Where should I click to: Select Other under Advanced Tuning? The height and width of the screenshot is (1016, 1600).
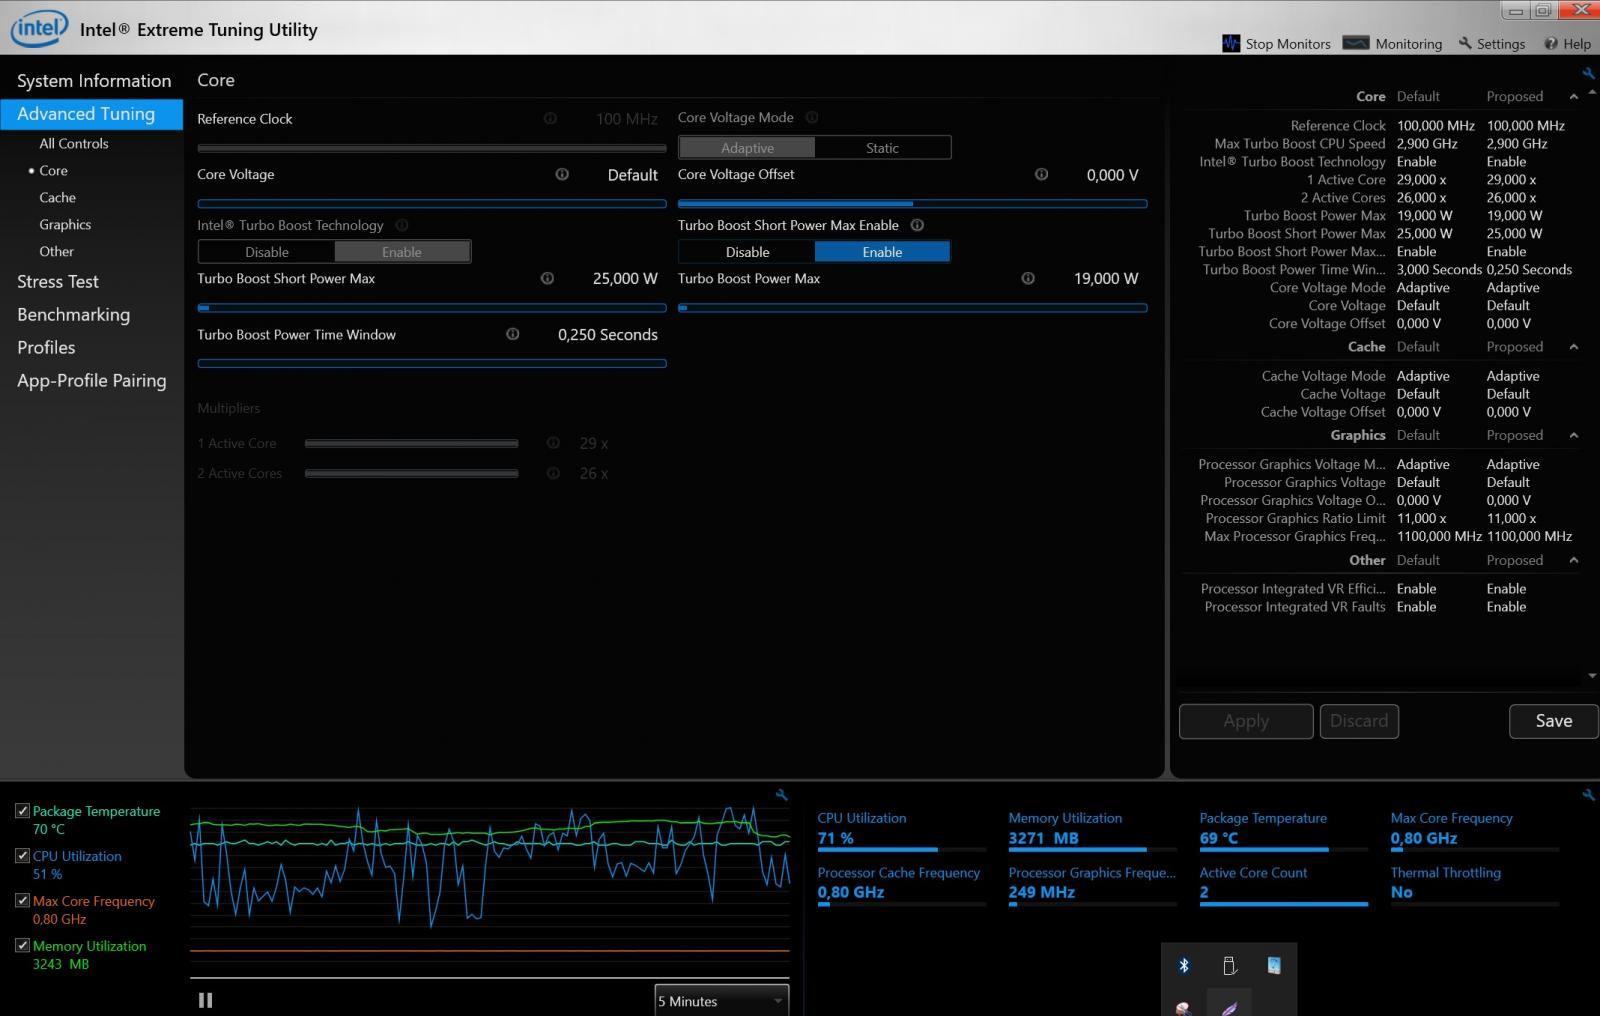point(56,252)
